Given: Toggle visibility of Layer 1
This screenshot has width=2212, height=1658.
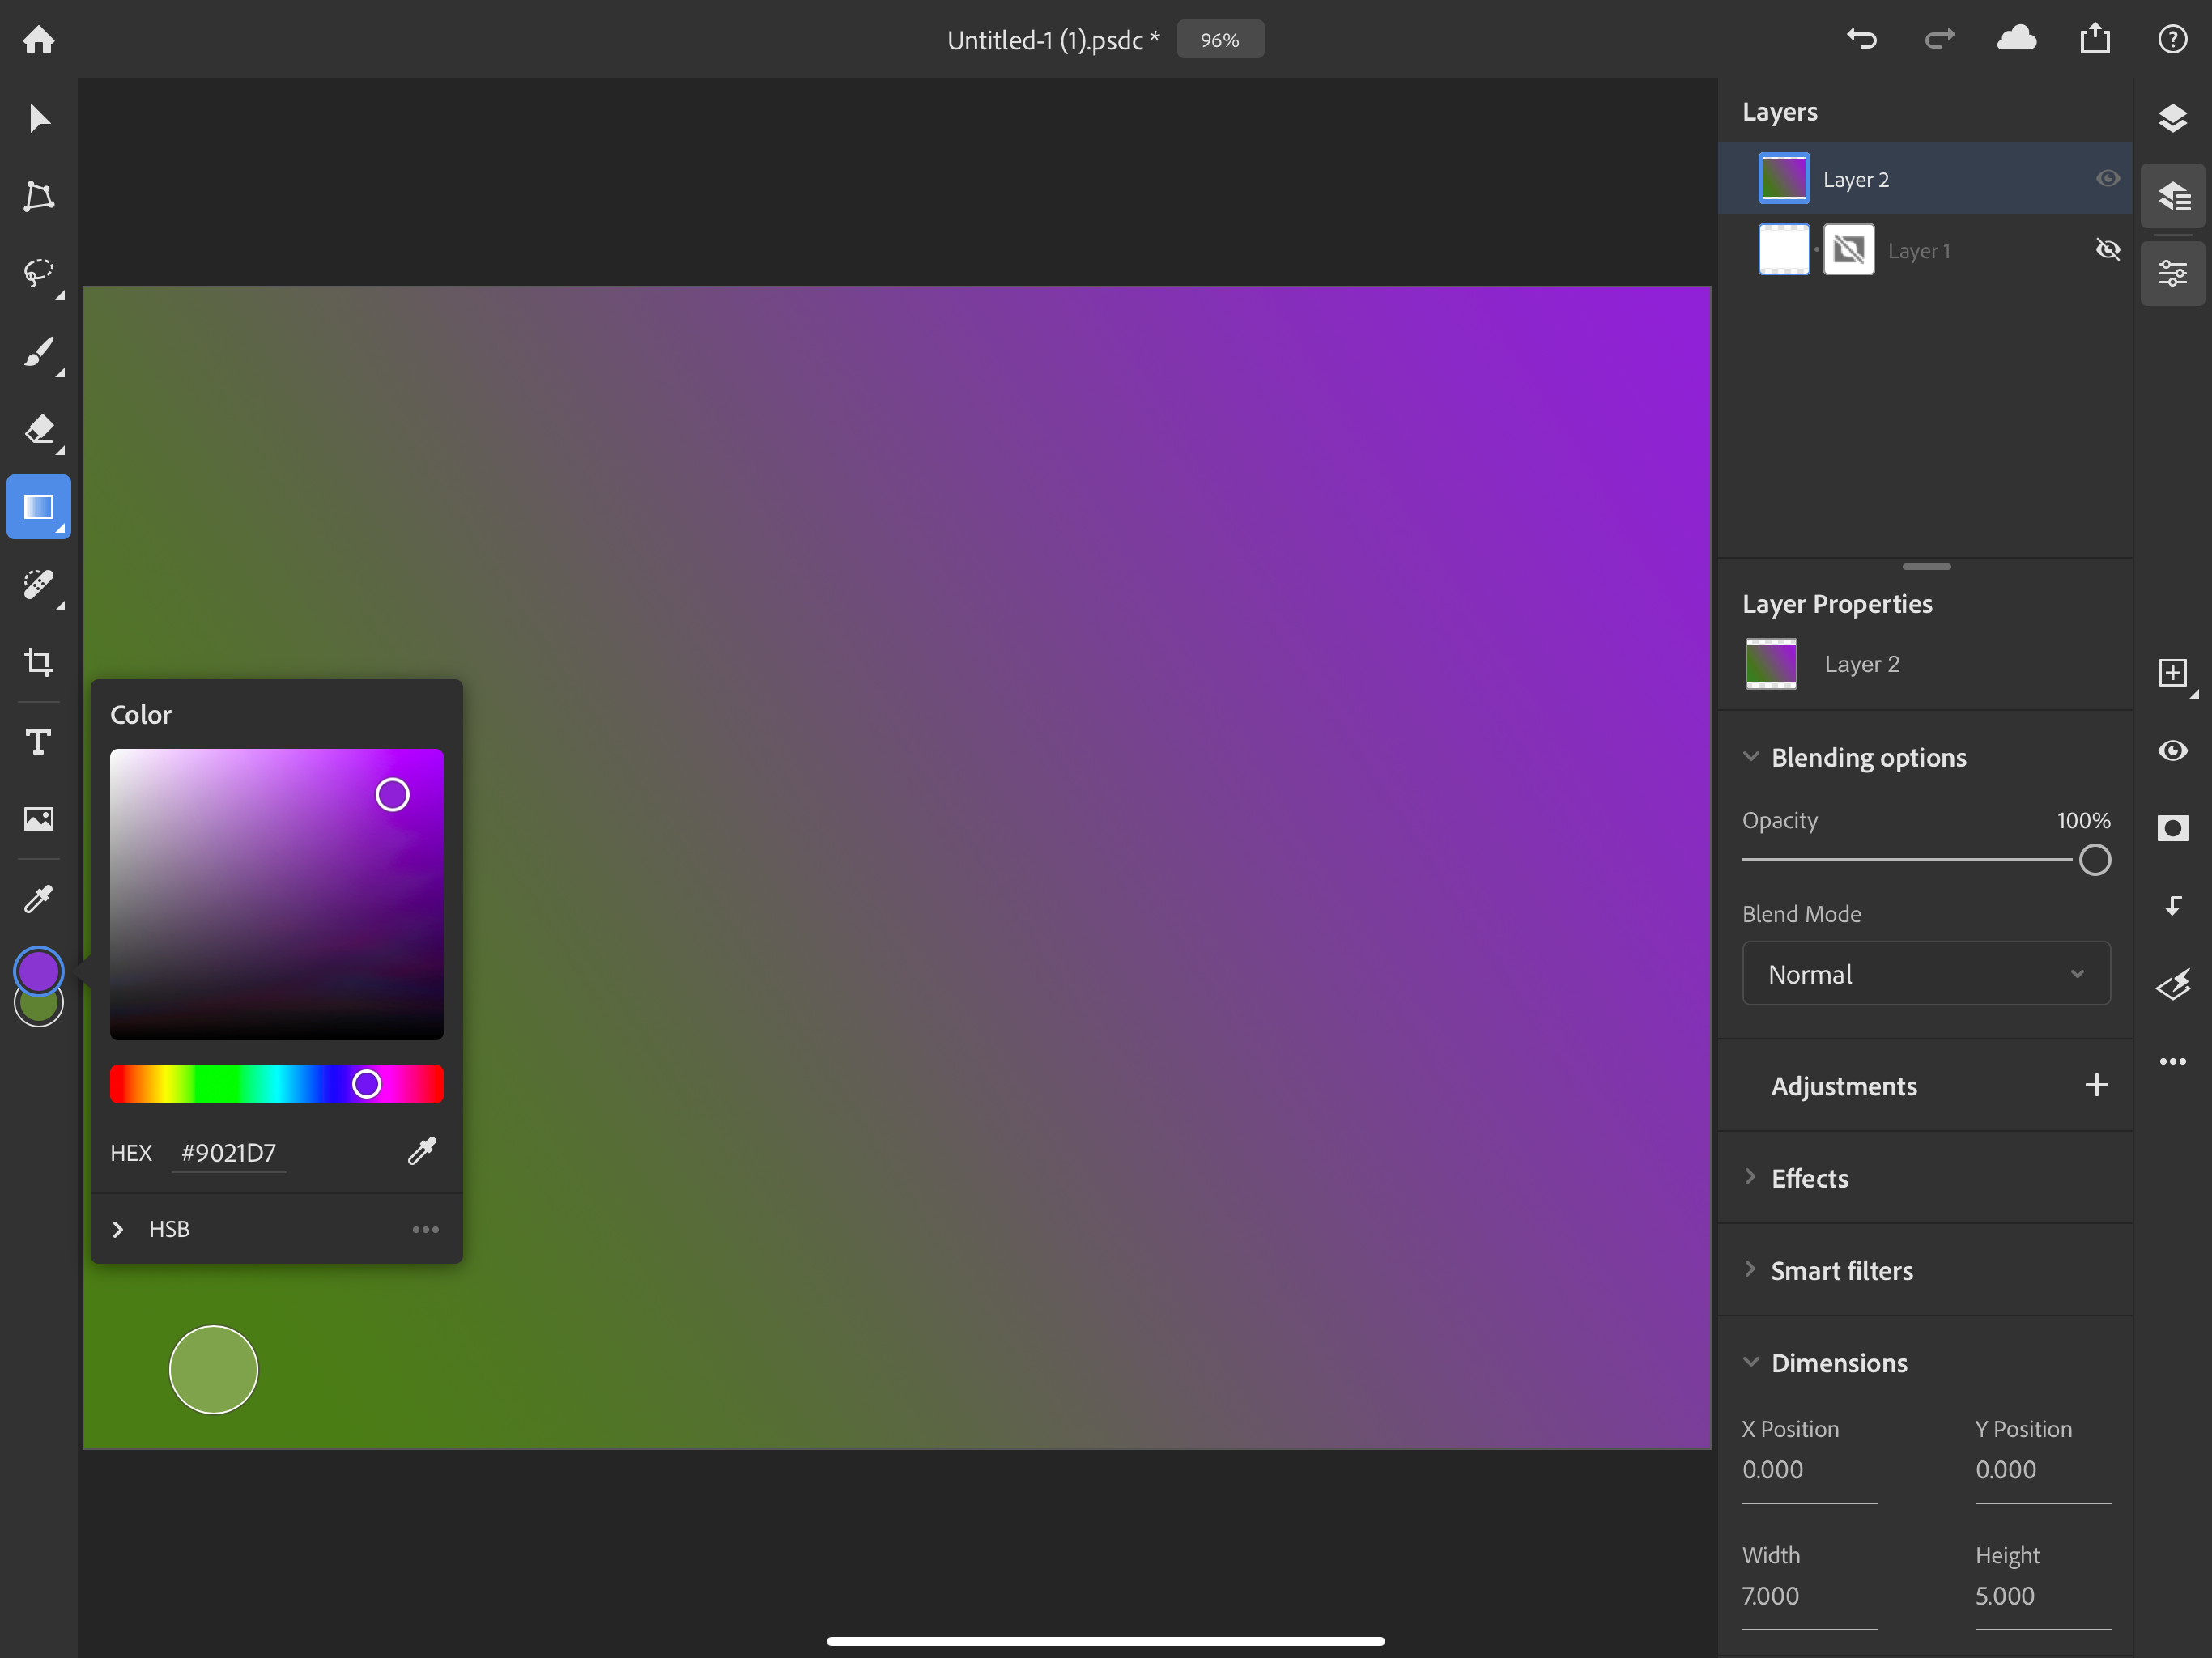Looking at the screenshot, I should pos(2108,249).
